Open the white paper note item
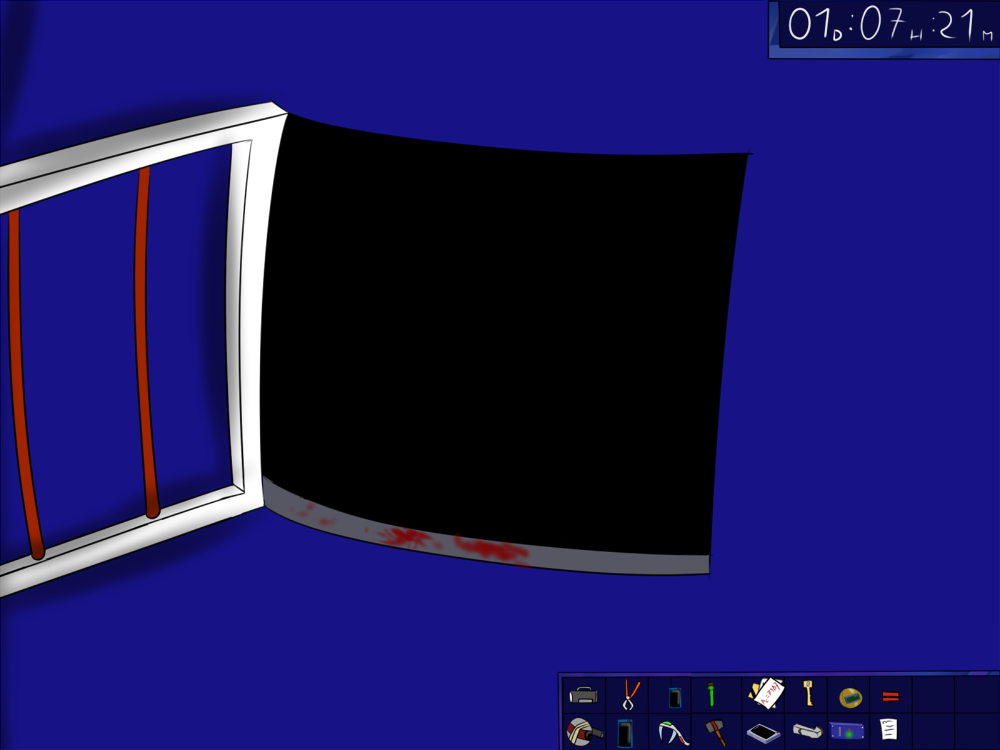The image size is (1000, 750). click(x=888, y=730)
